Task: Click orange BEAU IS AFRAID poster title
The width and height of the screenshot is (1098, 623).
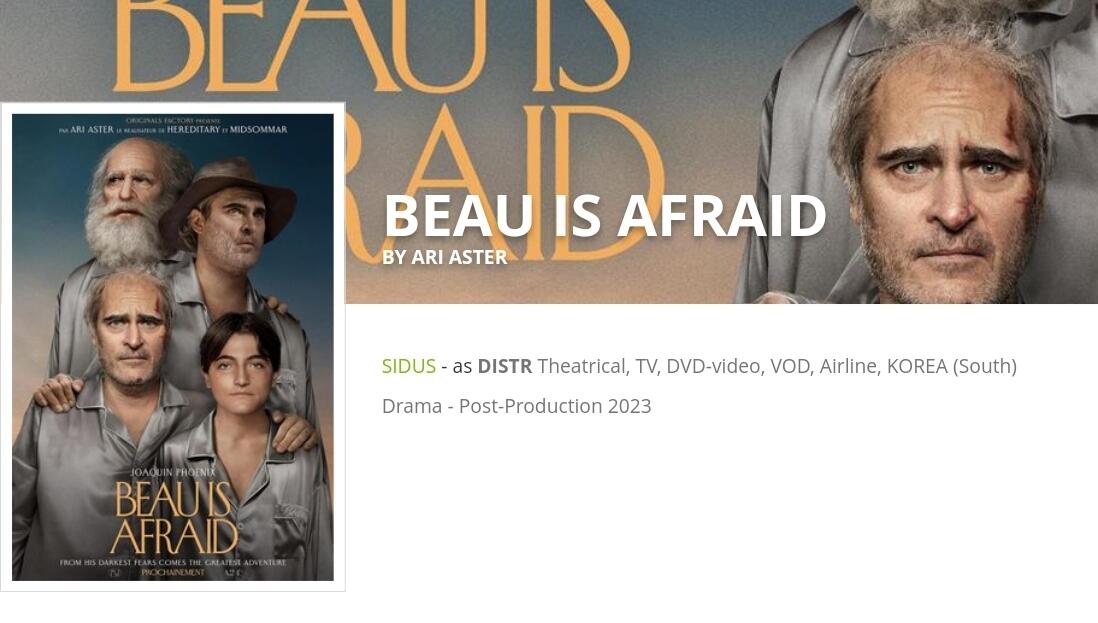Action: click(x=173, y=519)
